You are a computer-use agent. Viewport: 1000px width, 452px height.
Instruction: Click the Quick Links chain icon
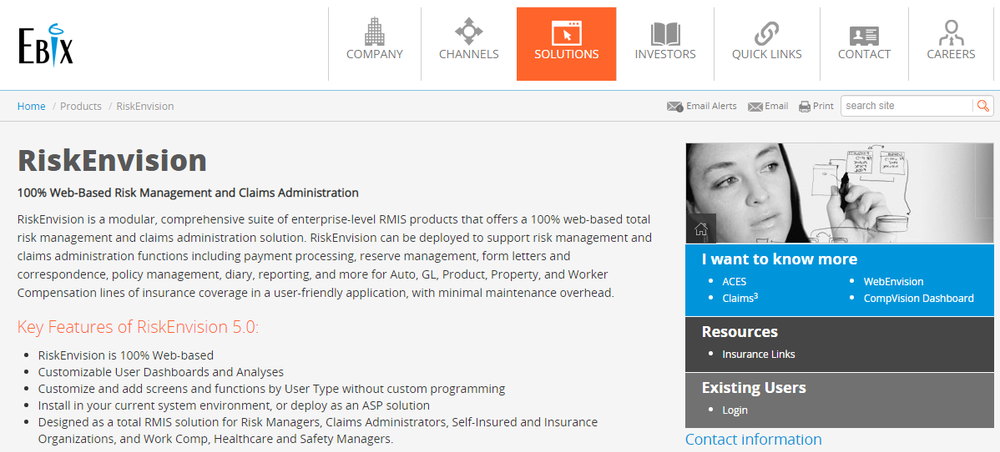767,32
